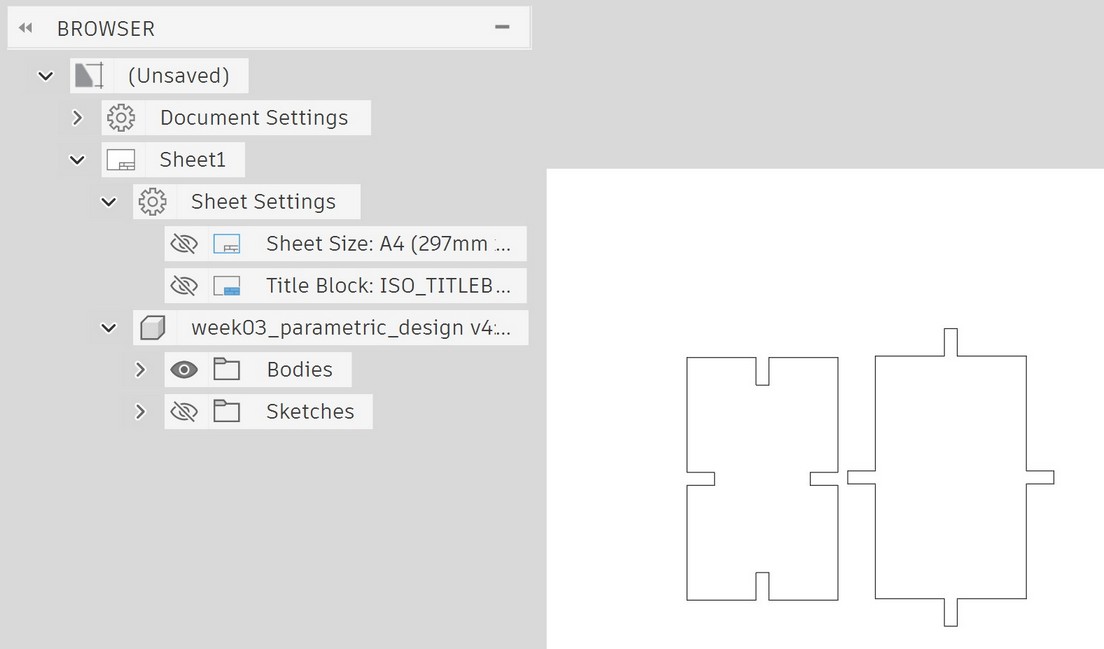Select the Sheet Settings tree item label
Screen dimensions: 1104x649
point(263,202)
